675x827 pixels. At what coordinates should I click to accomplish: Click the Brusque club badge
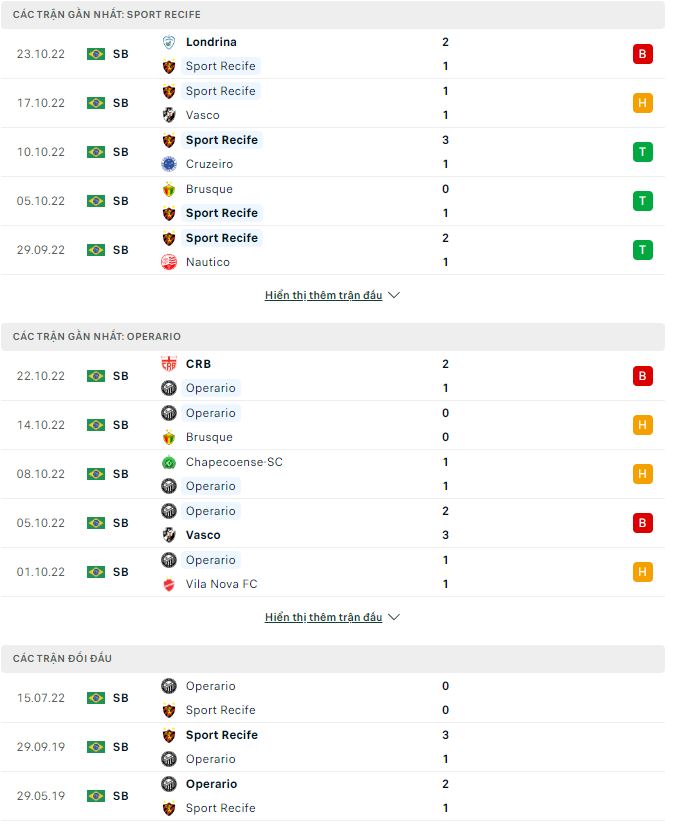[169, 188]
